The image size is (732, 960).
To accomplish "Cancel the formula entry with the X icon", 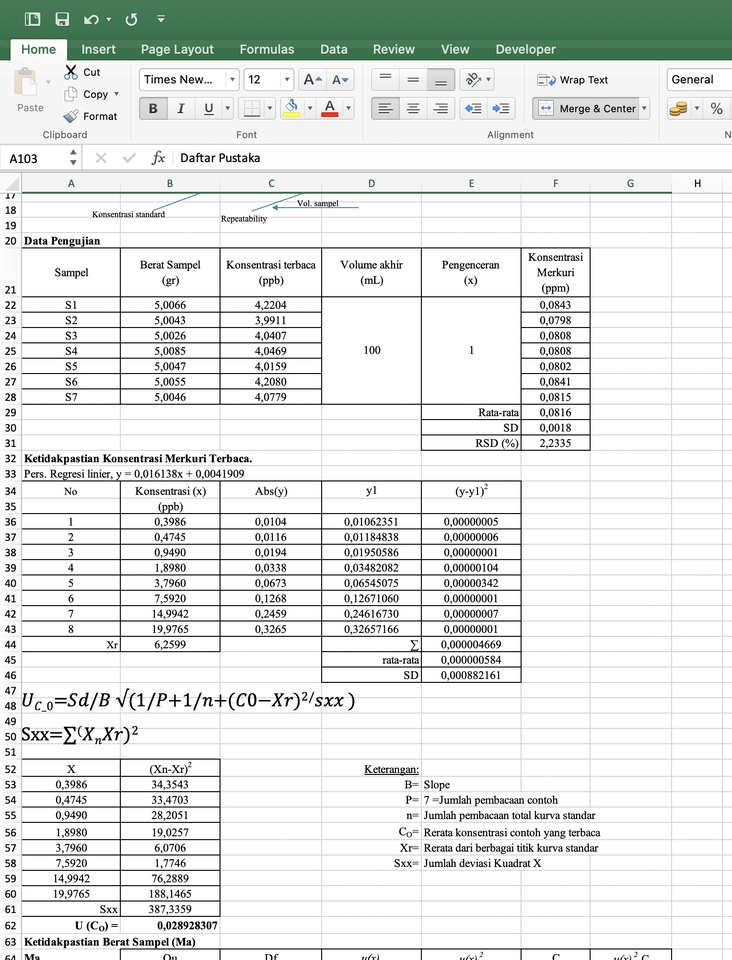I will (x=101, y=158).
